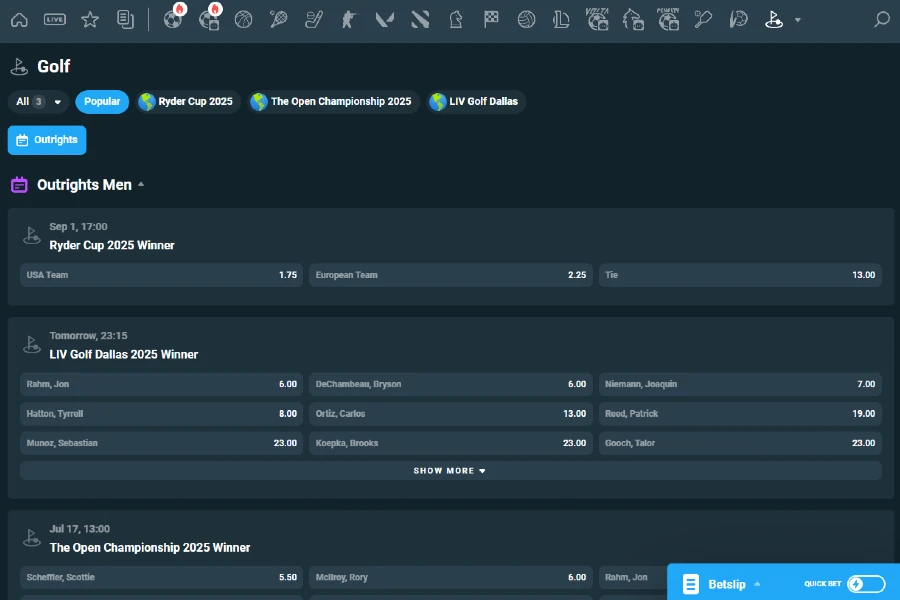Open the All competitions dropdown
The height and width of the screenshot is (600, 900).
tap(37, 101)
